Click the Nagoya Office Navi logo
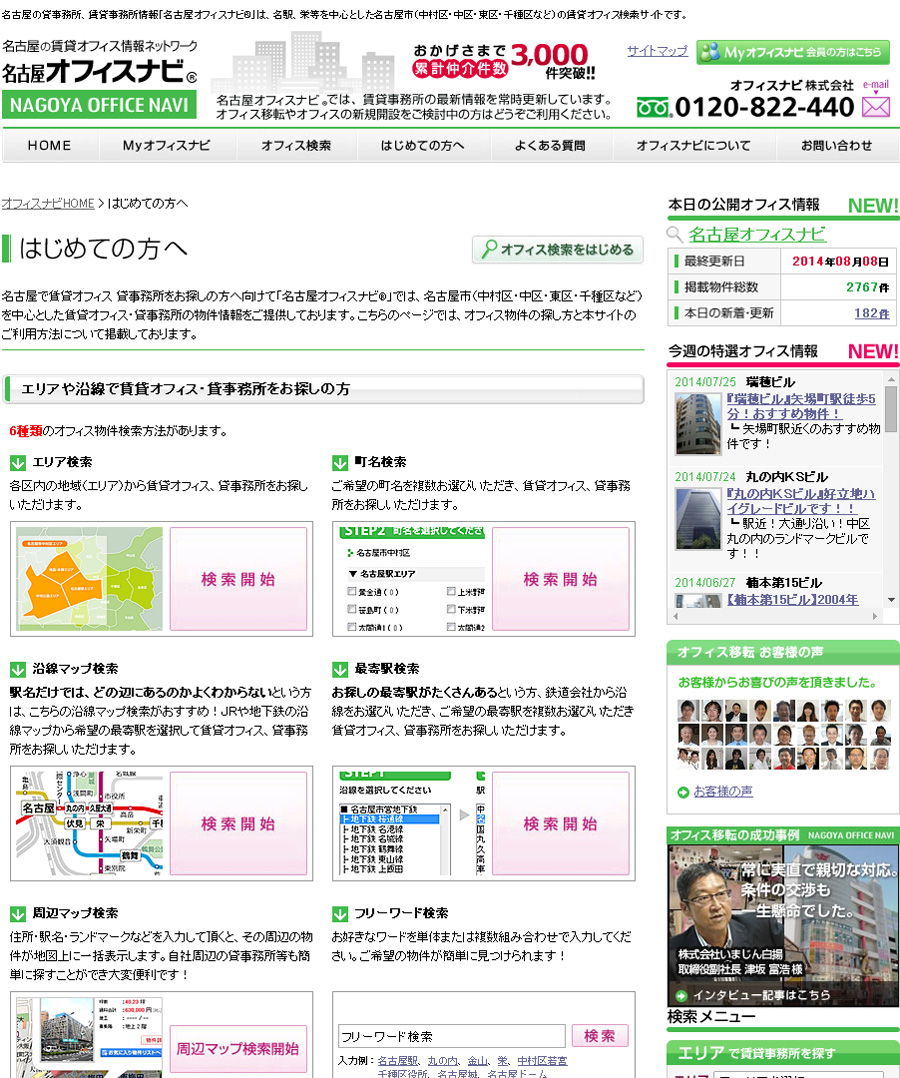Image resolution: width=900 pixels, height=1078 pixels. (100, 79)
